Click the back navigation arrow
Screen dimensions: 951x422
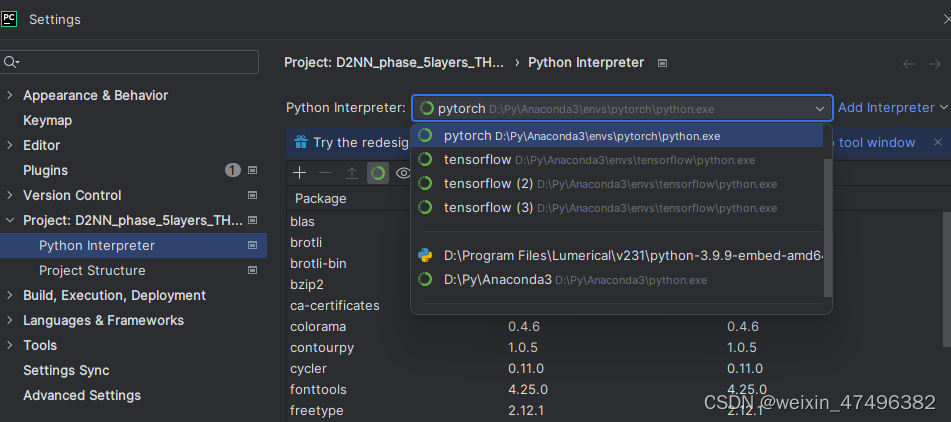coord(908,63)
